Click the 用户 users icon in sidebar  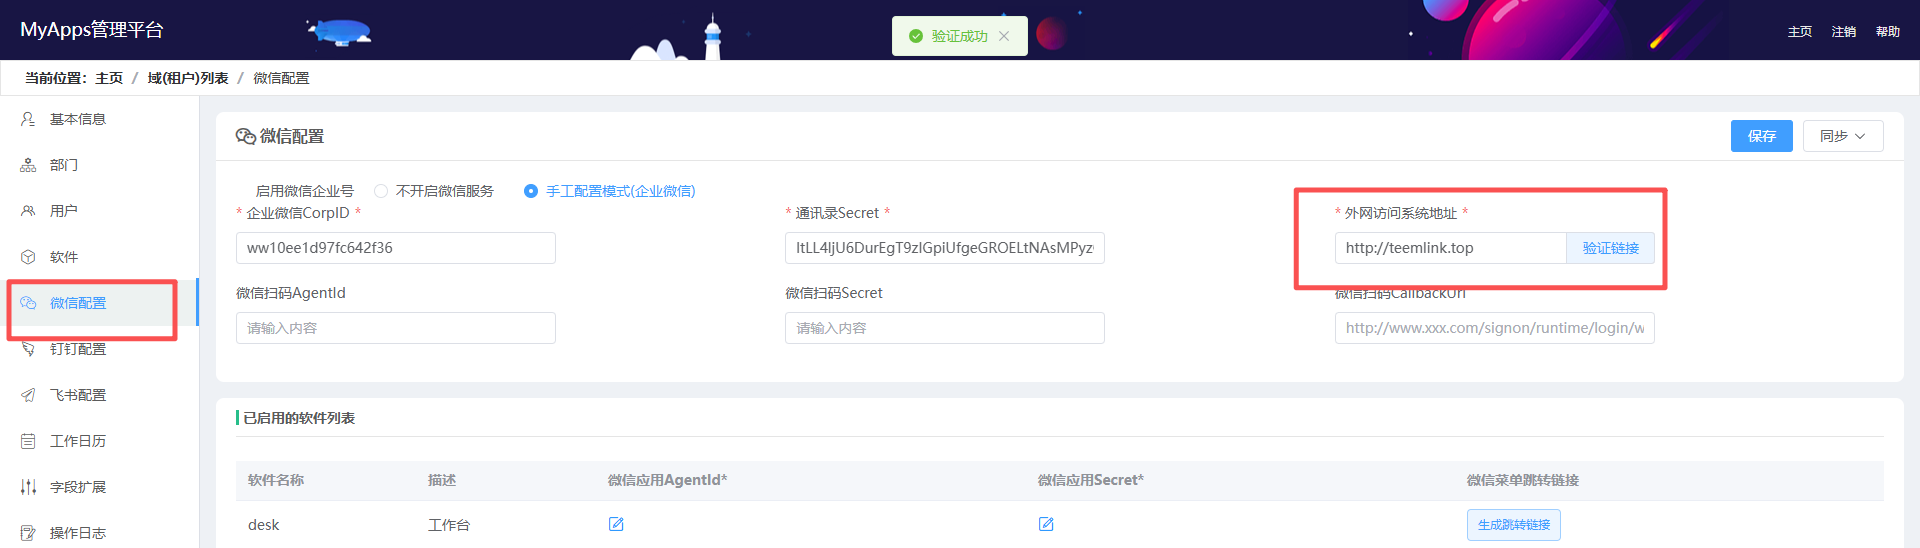click(28, 211)
